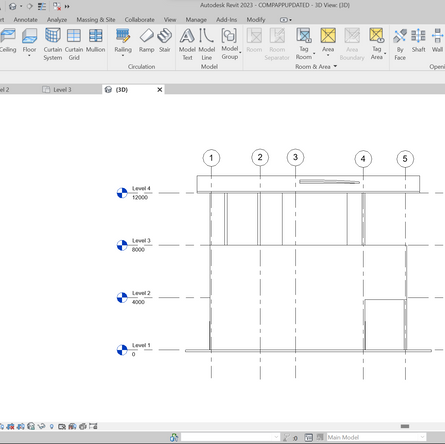Open the Model Group dropdown arrow
The image size is (445, 444).
(x=240, y=53)
